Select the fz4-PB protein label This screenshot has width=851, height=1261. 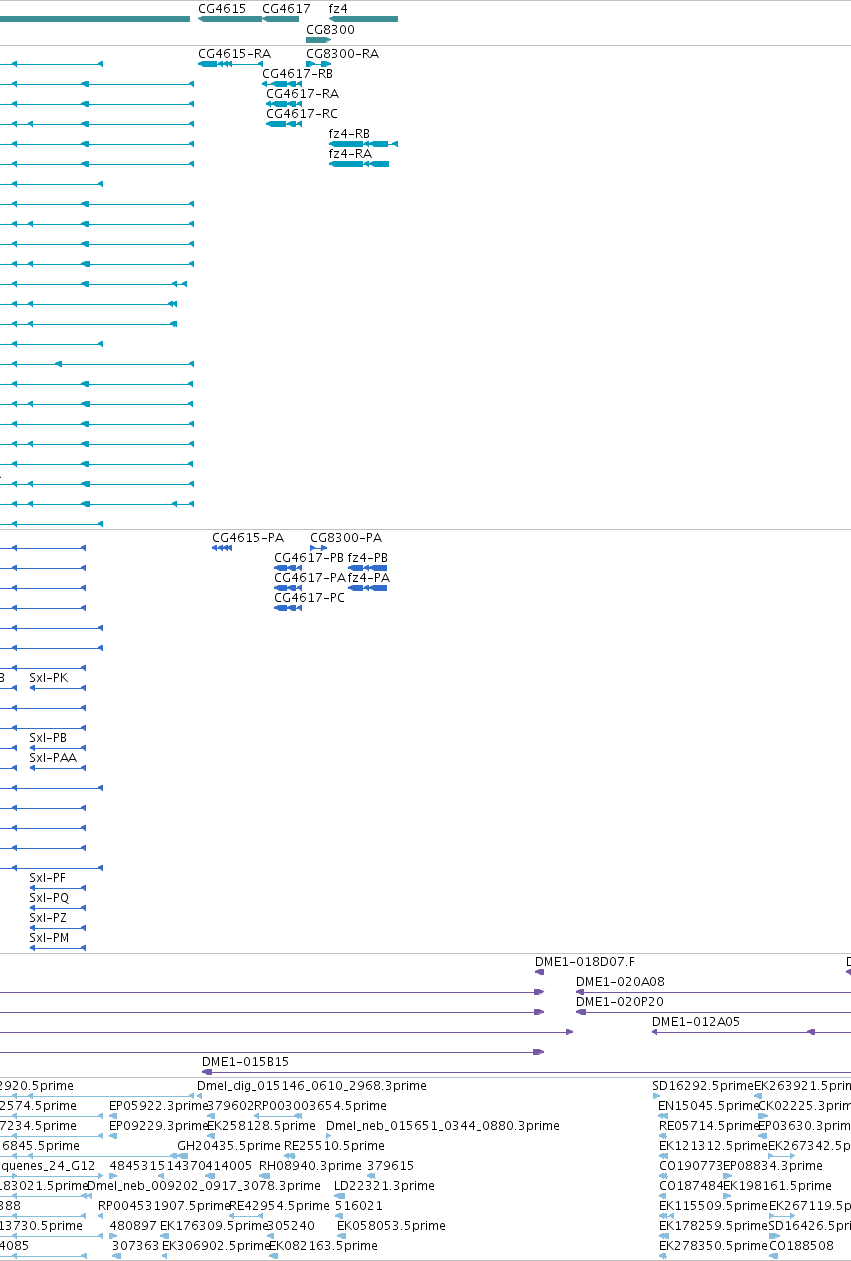368,558
